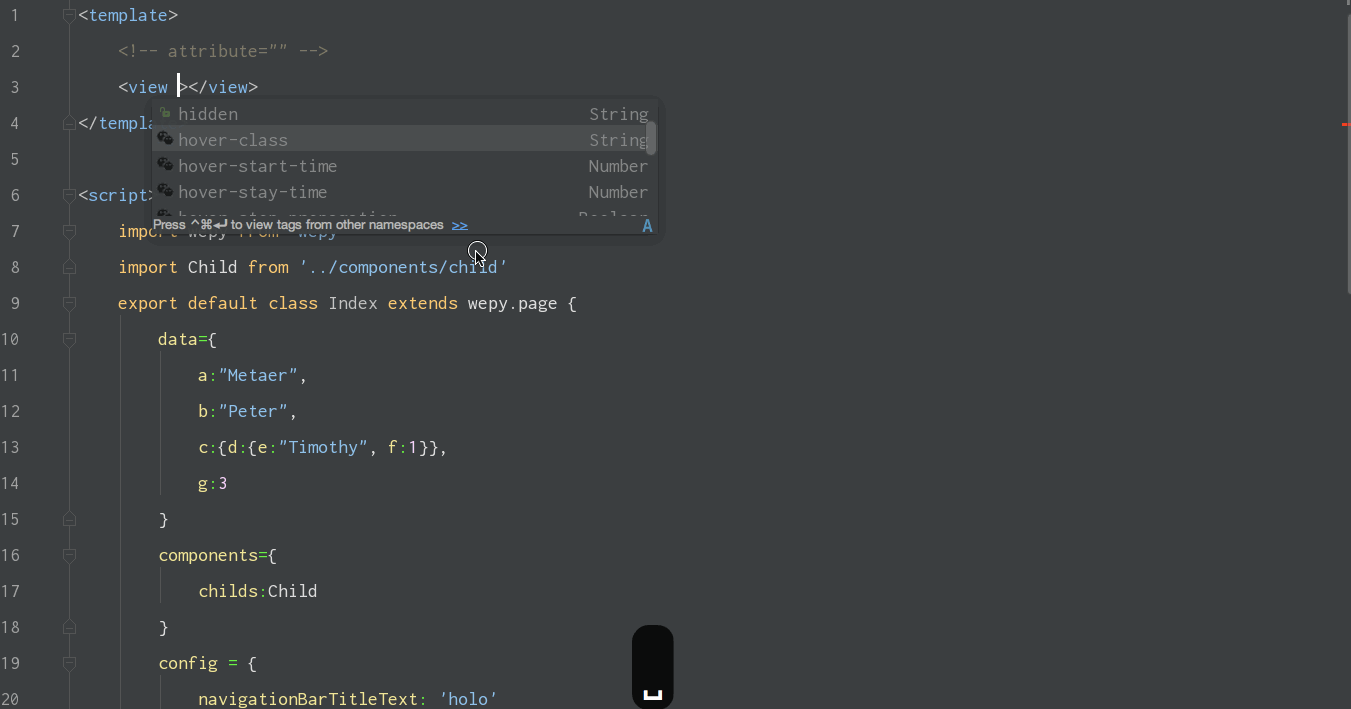Choose hover-start-time from the completion list

click(257, 166)
